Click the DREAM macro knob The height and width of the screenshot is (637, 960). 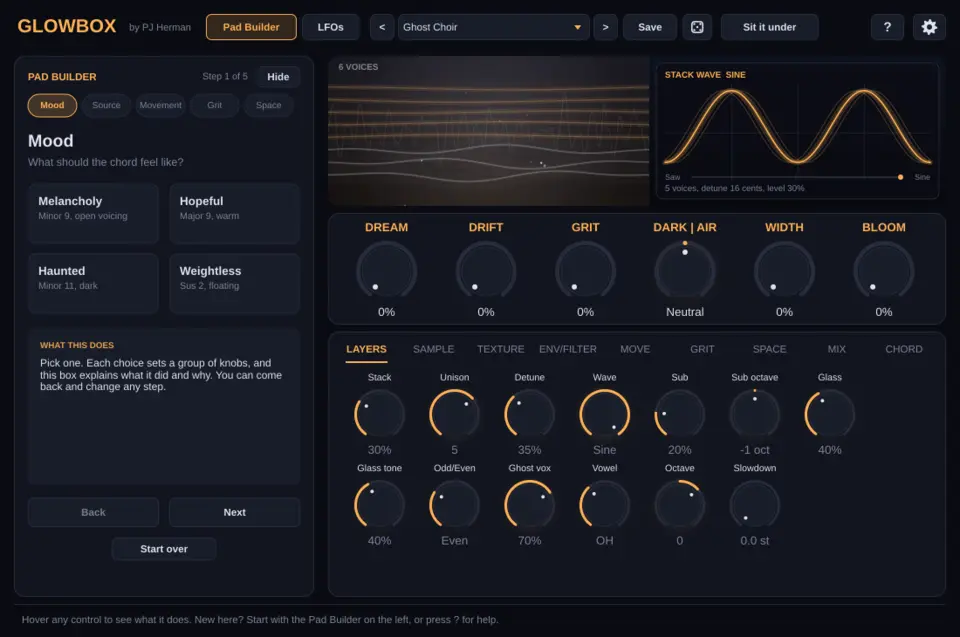click(386, 271)
